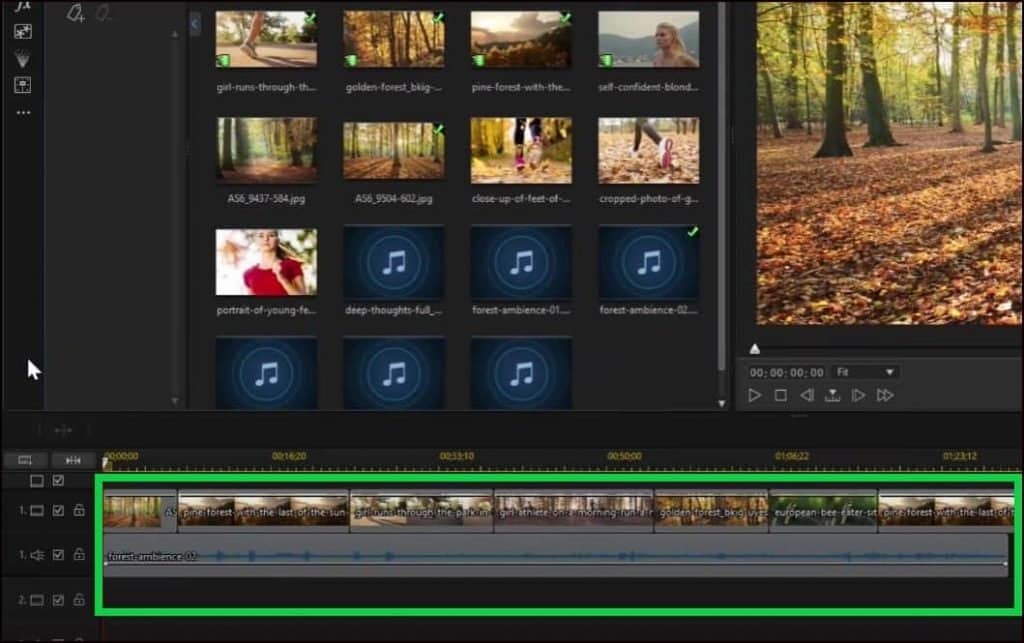Image resolution: width=1024 pixels, height=643 pixels.
Task: Uncheck video track 1 enable checkbox
Action: click(58, 511)
